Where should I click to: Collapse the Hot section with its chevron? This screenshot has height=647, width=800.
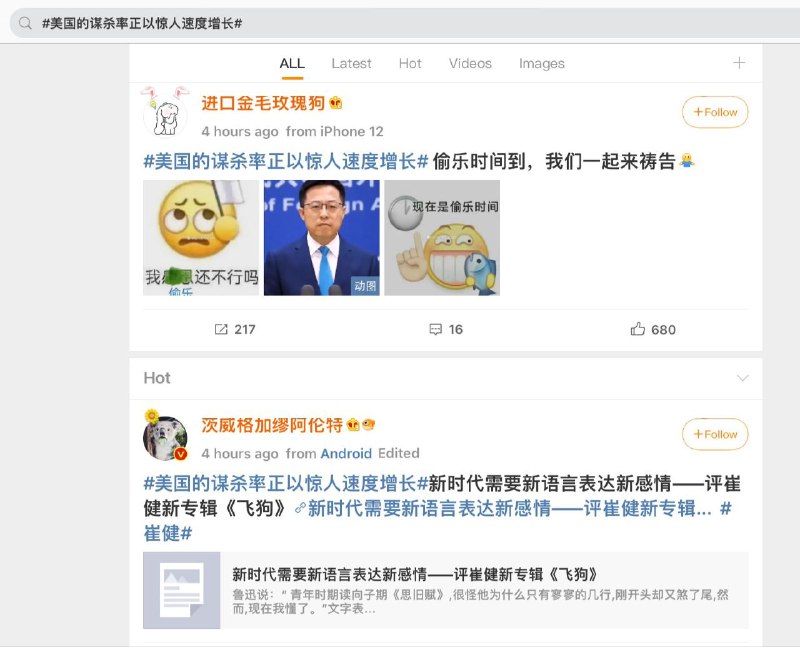coord(744,378)
